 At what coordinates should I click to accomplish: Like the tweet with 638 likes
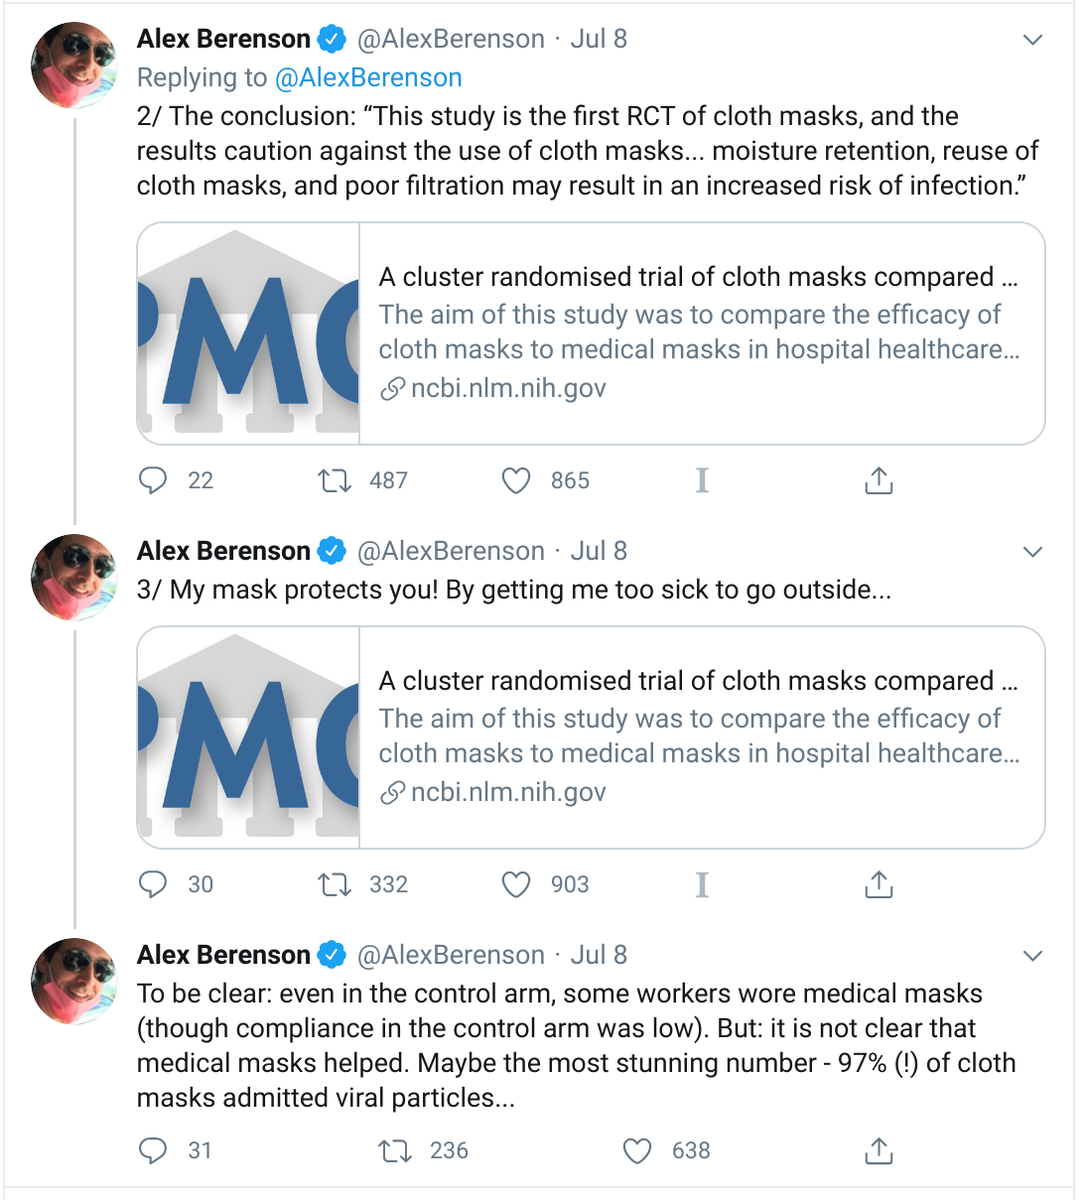[x=637, y=1151]
